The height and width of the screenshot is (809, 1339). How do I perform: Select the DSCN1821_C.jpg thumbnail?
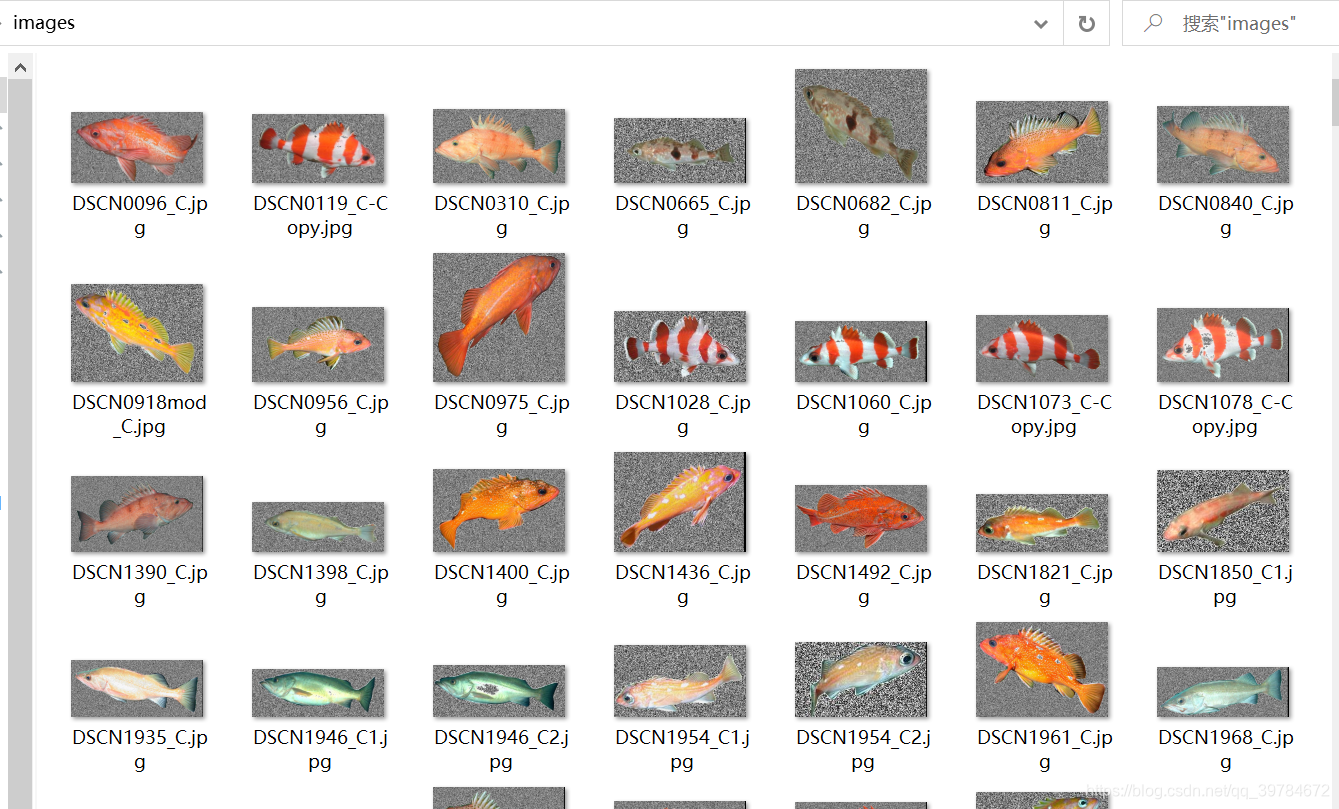1042,523
